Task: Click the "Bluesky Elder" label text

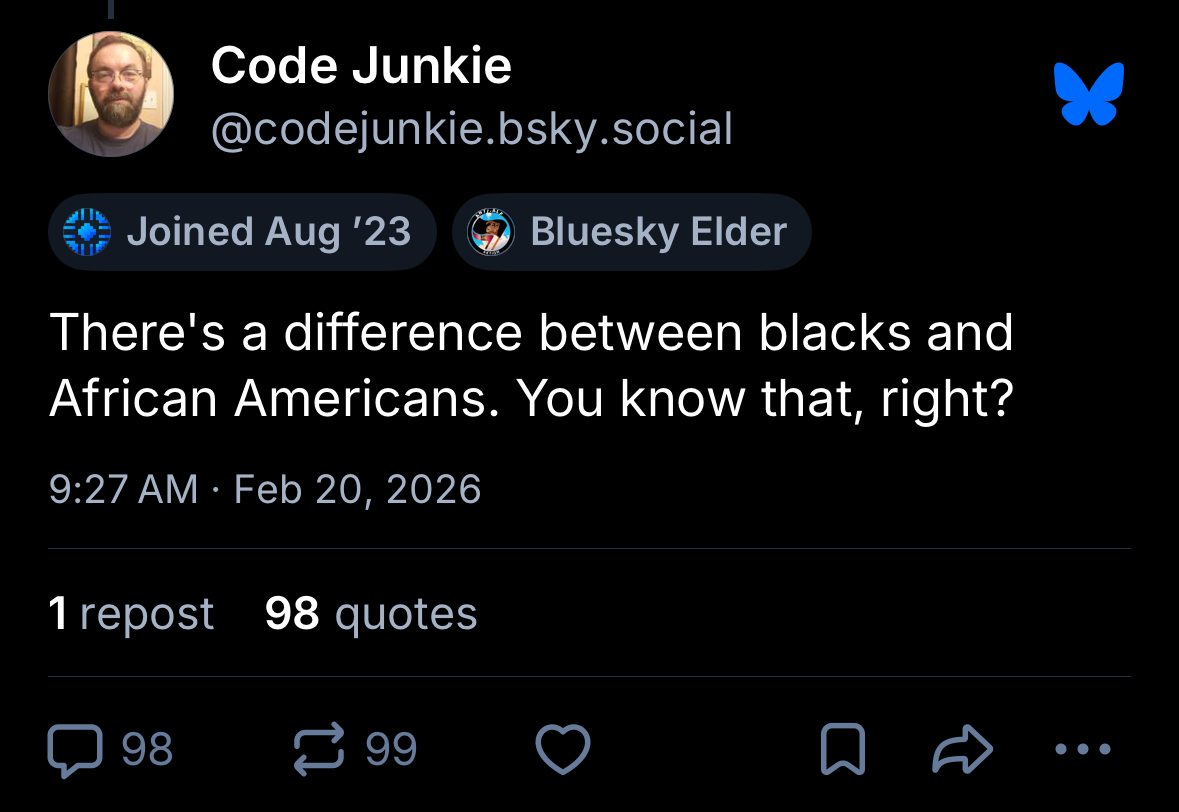Action: pos(658,232)
